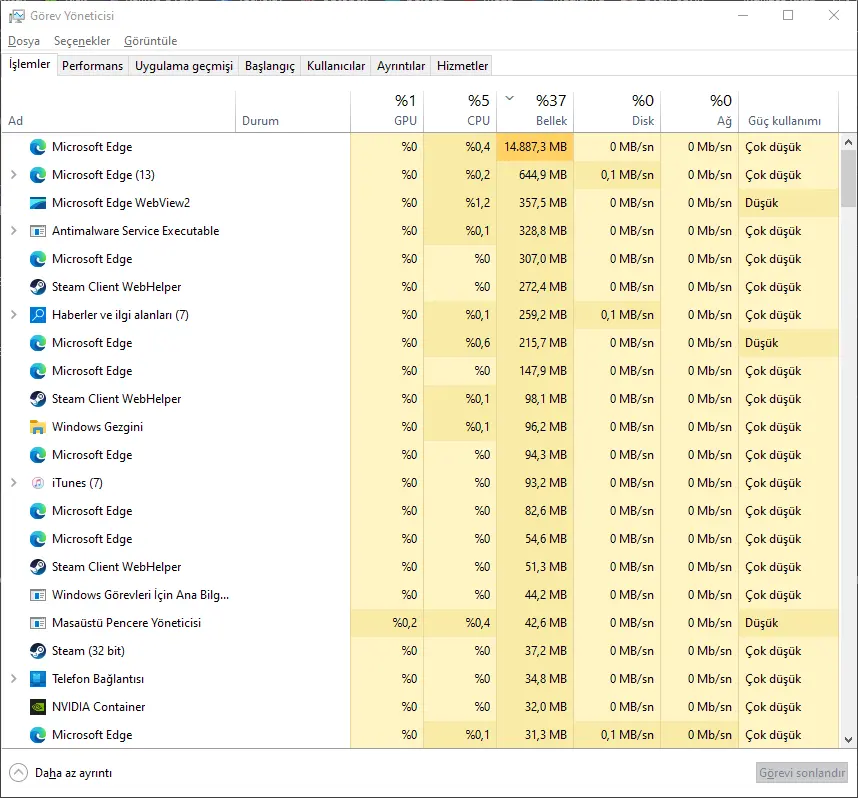The image size is (858, 798).
Task: Sort by the GPU column header
Action: [387, 111]
